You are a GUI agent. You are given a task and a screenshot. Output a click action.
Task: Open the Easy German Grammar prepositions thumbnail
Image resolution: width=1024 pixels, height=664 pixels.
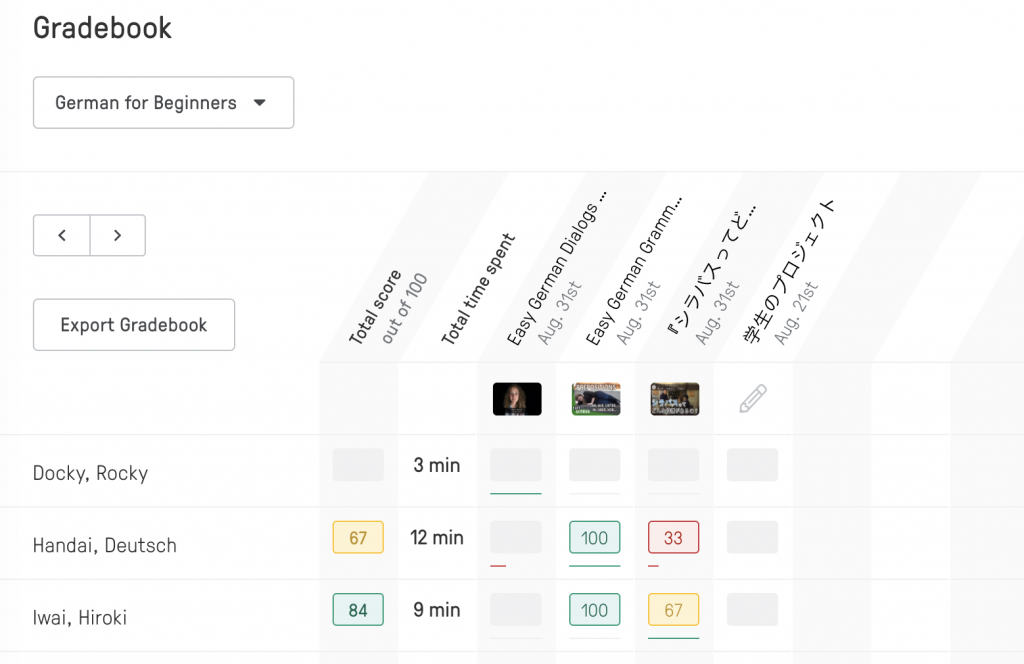coord(595,398)
